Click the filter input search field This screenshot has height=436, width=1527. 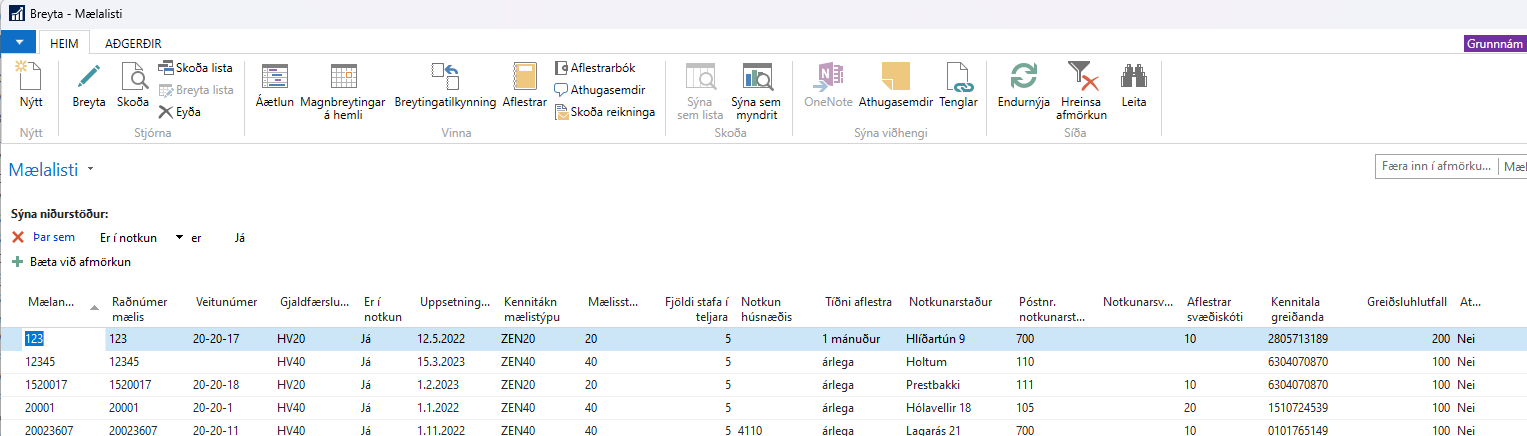pyautogui.click(x=1436, y=166)
